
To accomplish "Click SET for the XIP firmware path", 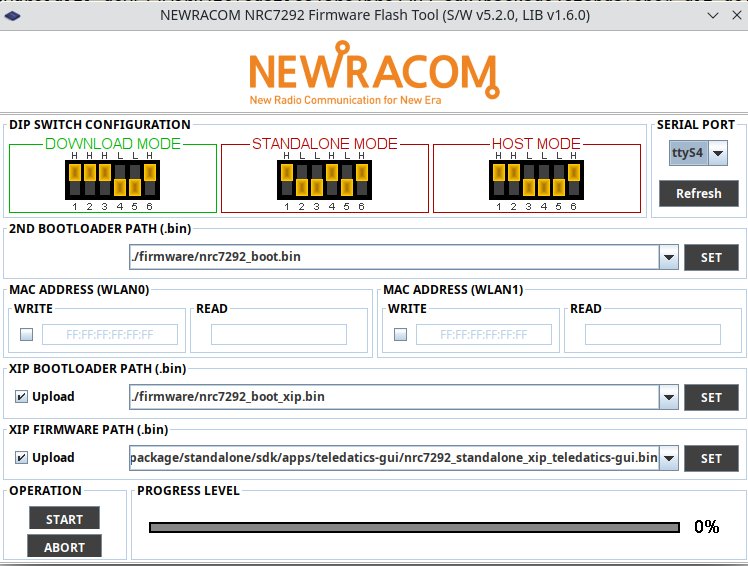I will pyautogui.click(x=711, y=458).
